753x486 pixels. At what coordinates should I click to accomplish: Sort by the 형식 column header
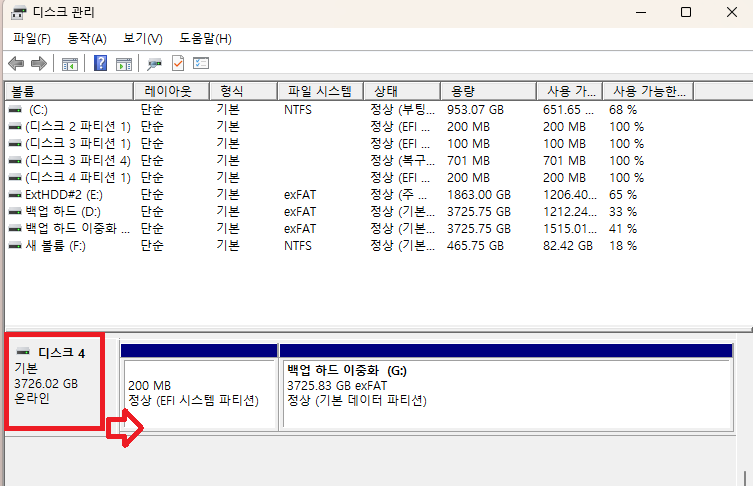tap(244, 91)
